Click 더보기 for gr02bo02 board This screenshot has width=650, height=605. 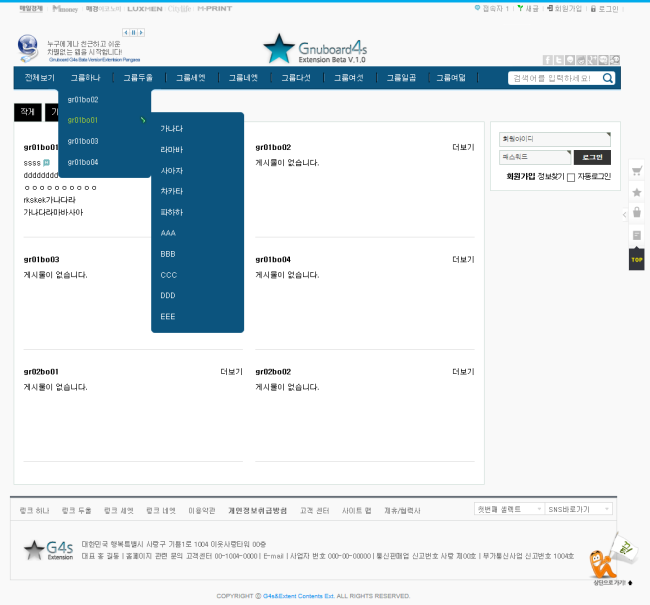(x=463, y=372)
